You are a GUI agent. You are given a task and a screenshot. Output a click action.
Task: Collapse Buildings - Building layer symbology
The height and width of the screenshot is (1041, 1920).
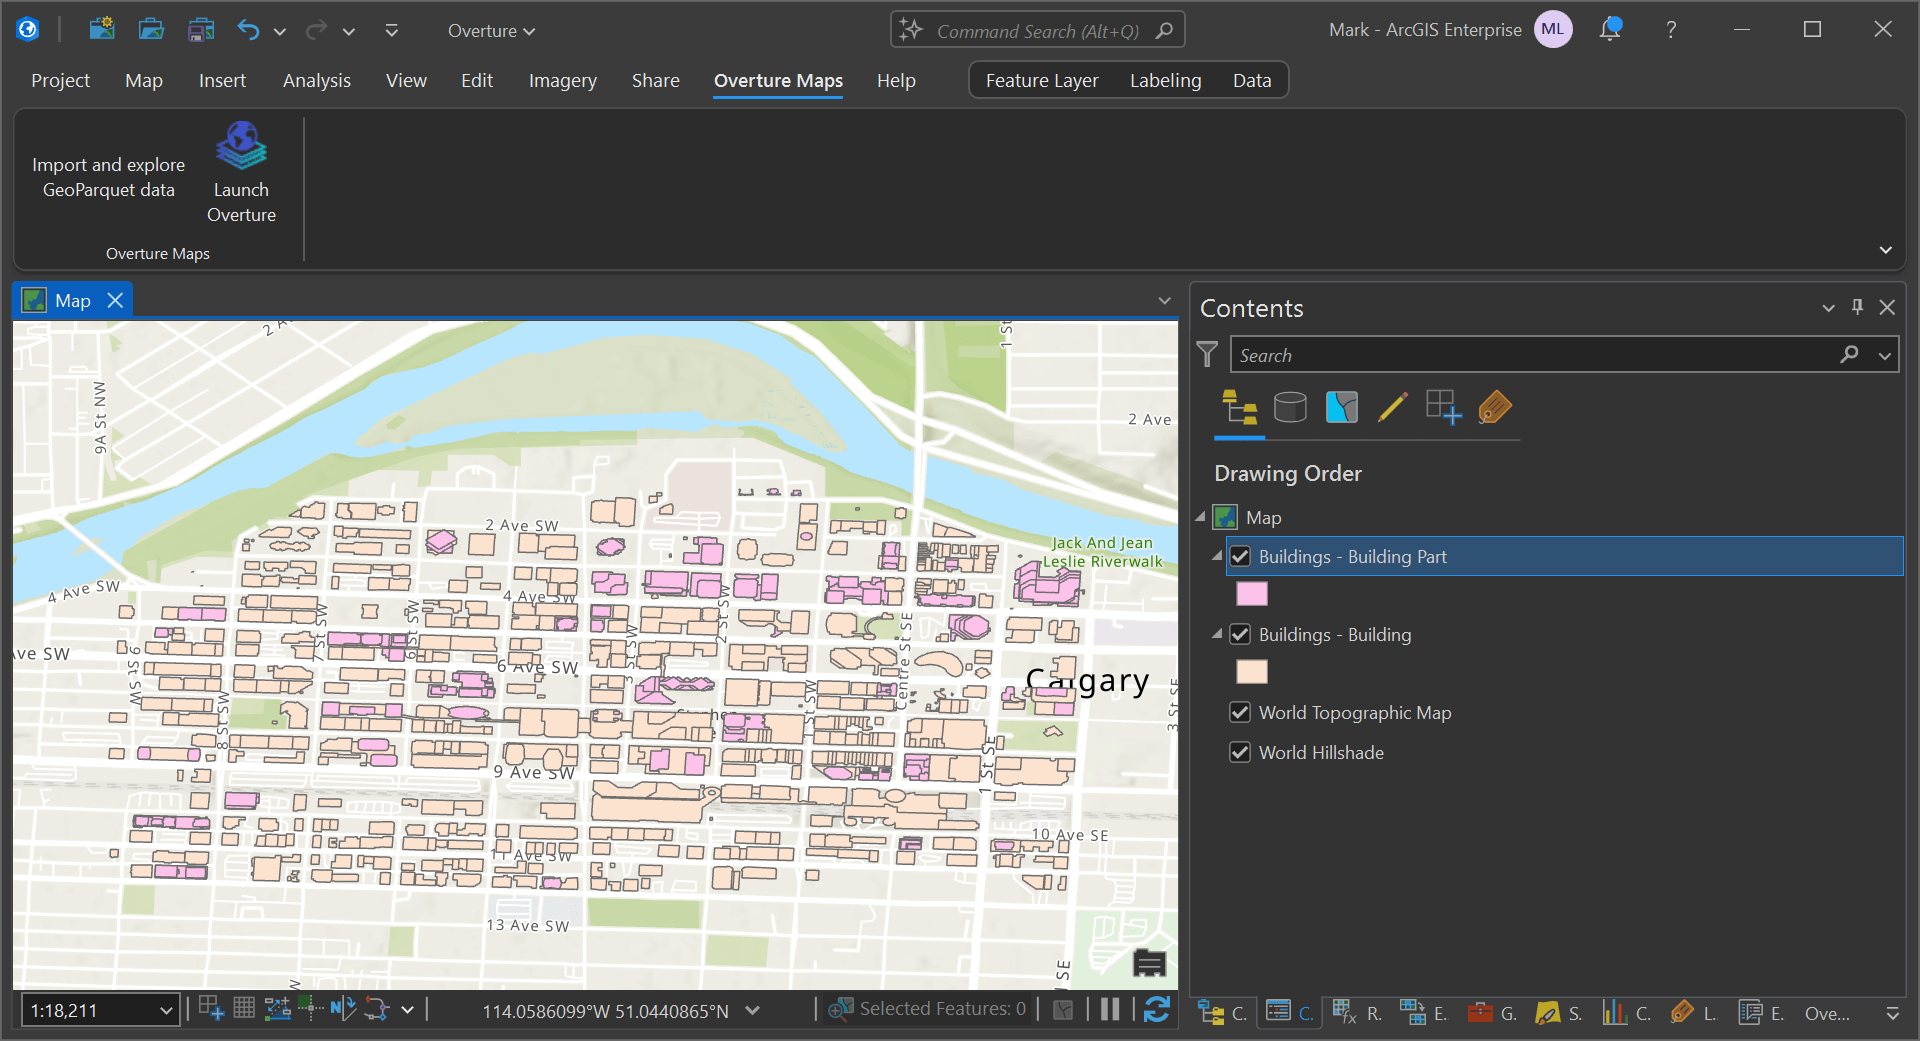point(1217,634)
